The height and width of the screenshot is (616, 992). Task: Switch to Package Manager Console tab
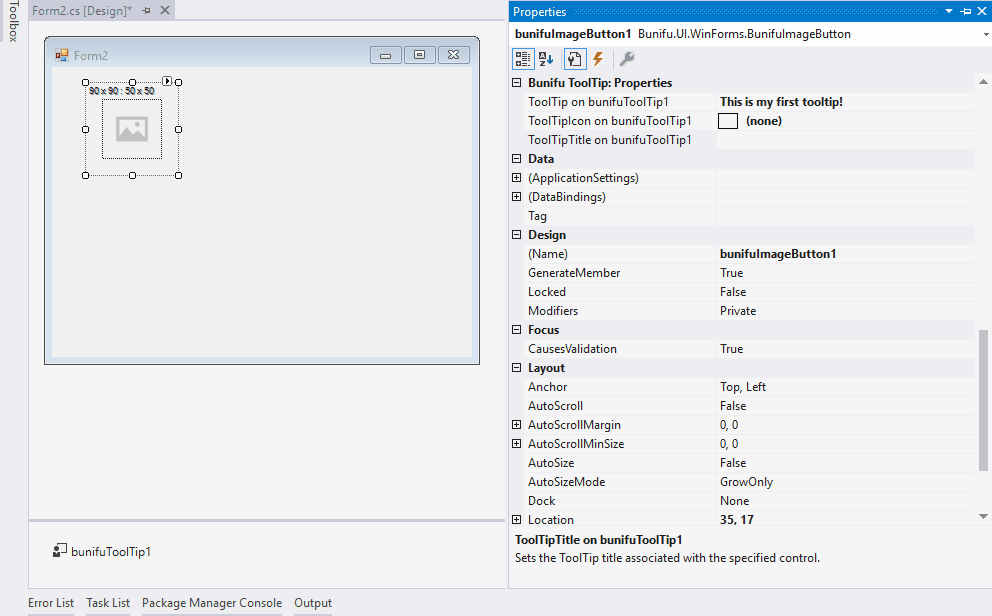(212, 603)
